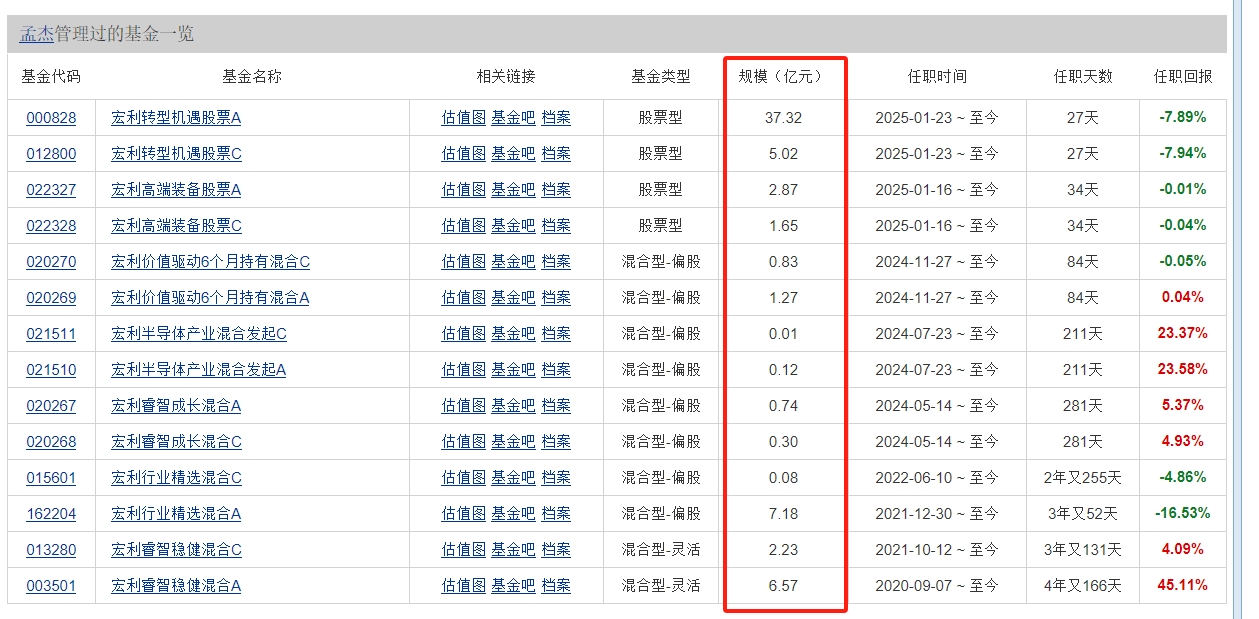Open 估值图 for fund 003501

pos(464,586)
